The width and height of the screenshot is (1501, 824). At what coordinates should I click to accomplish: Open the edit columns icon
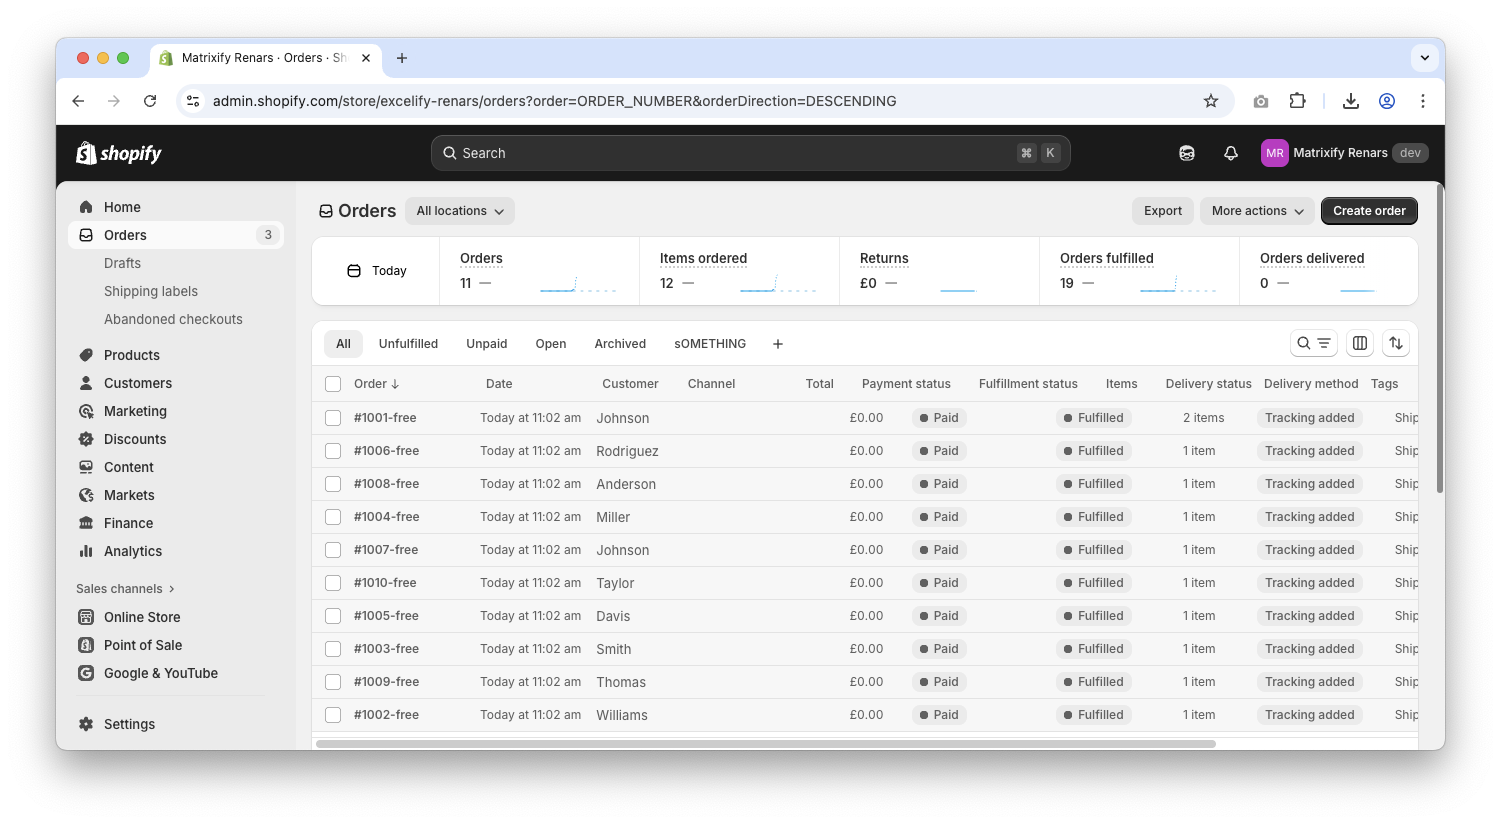point(1360,343)
